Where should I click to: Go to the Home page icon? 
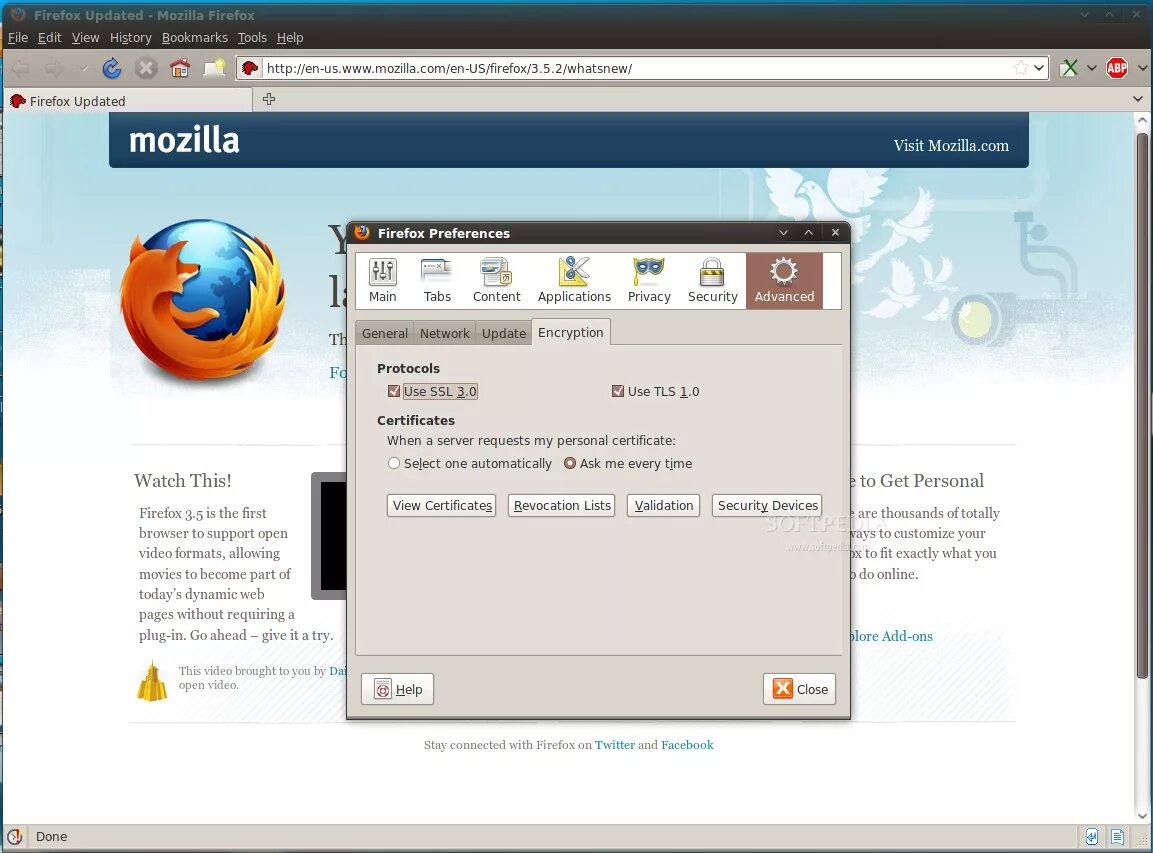pos(180,68)
